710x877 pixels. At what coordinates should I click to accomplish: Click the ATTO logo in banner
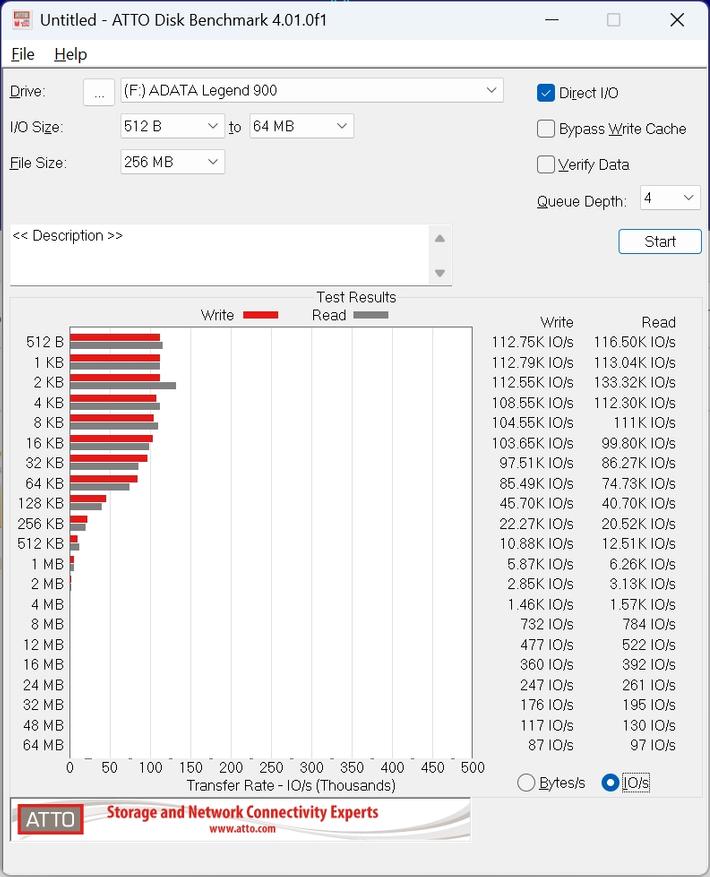pyautogui.click(x=50, y=819)
